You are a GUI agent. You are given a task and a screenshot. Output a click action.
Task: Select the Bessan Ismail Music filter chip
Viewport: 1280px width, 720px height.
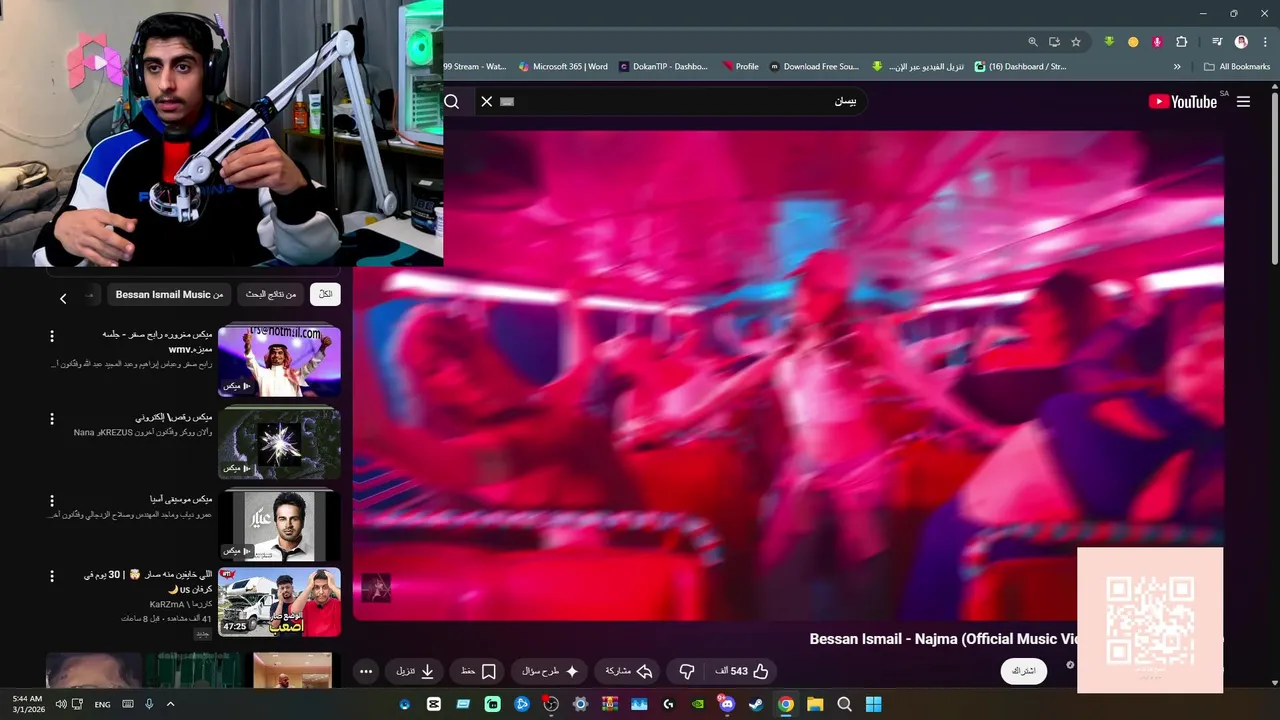click(169, 294)
